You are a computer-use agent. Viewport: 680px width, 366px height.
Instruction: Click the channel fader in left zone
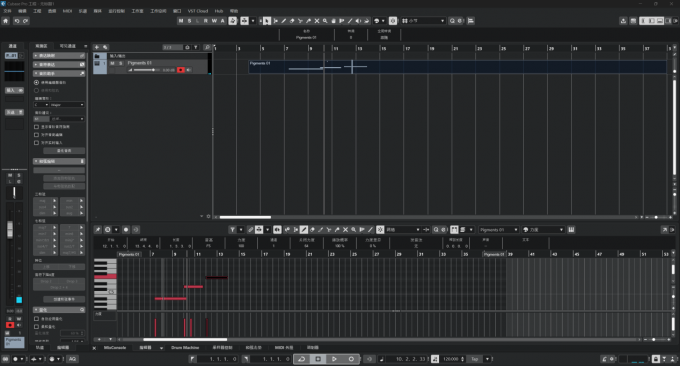(x=10, y=230)
